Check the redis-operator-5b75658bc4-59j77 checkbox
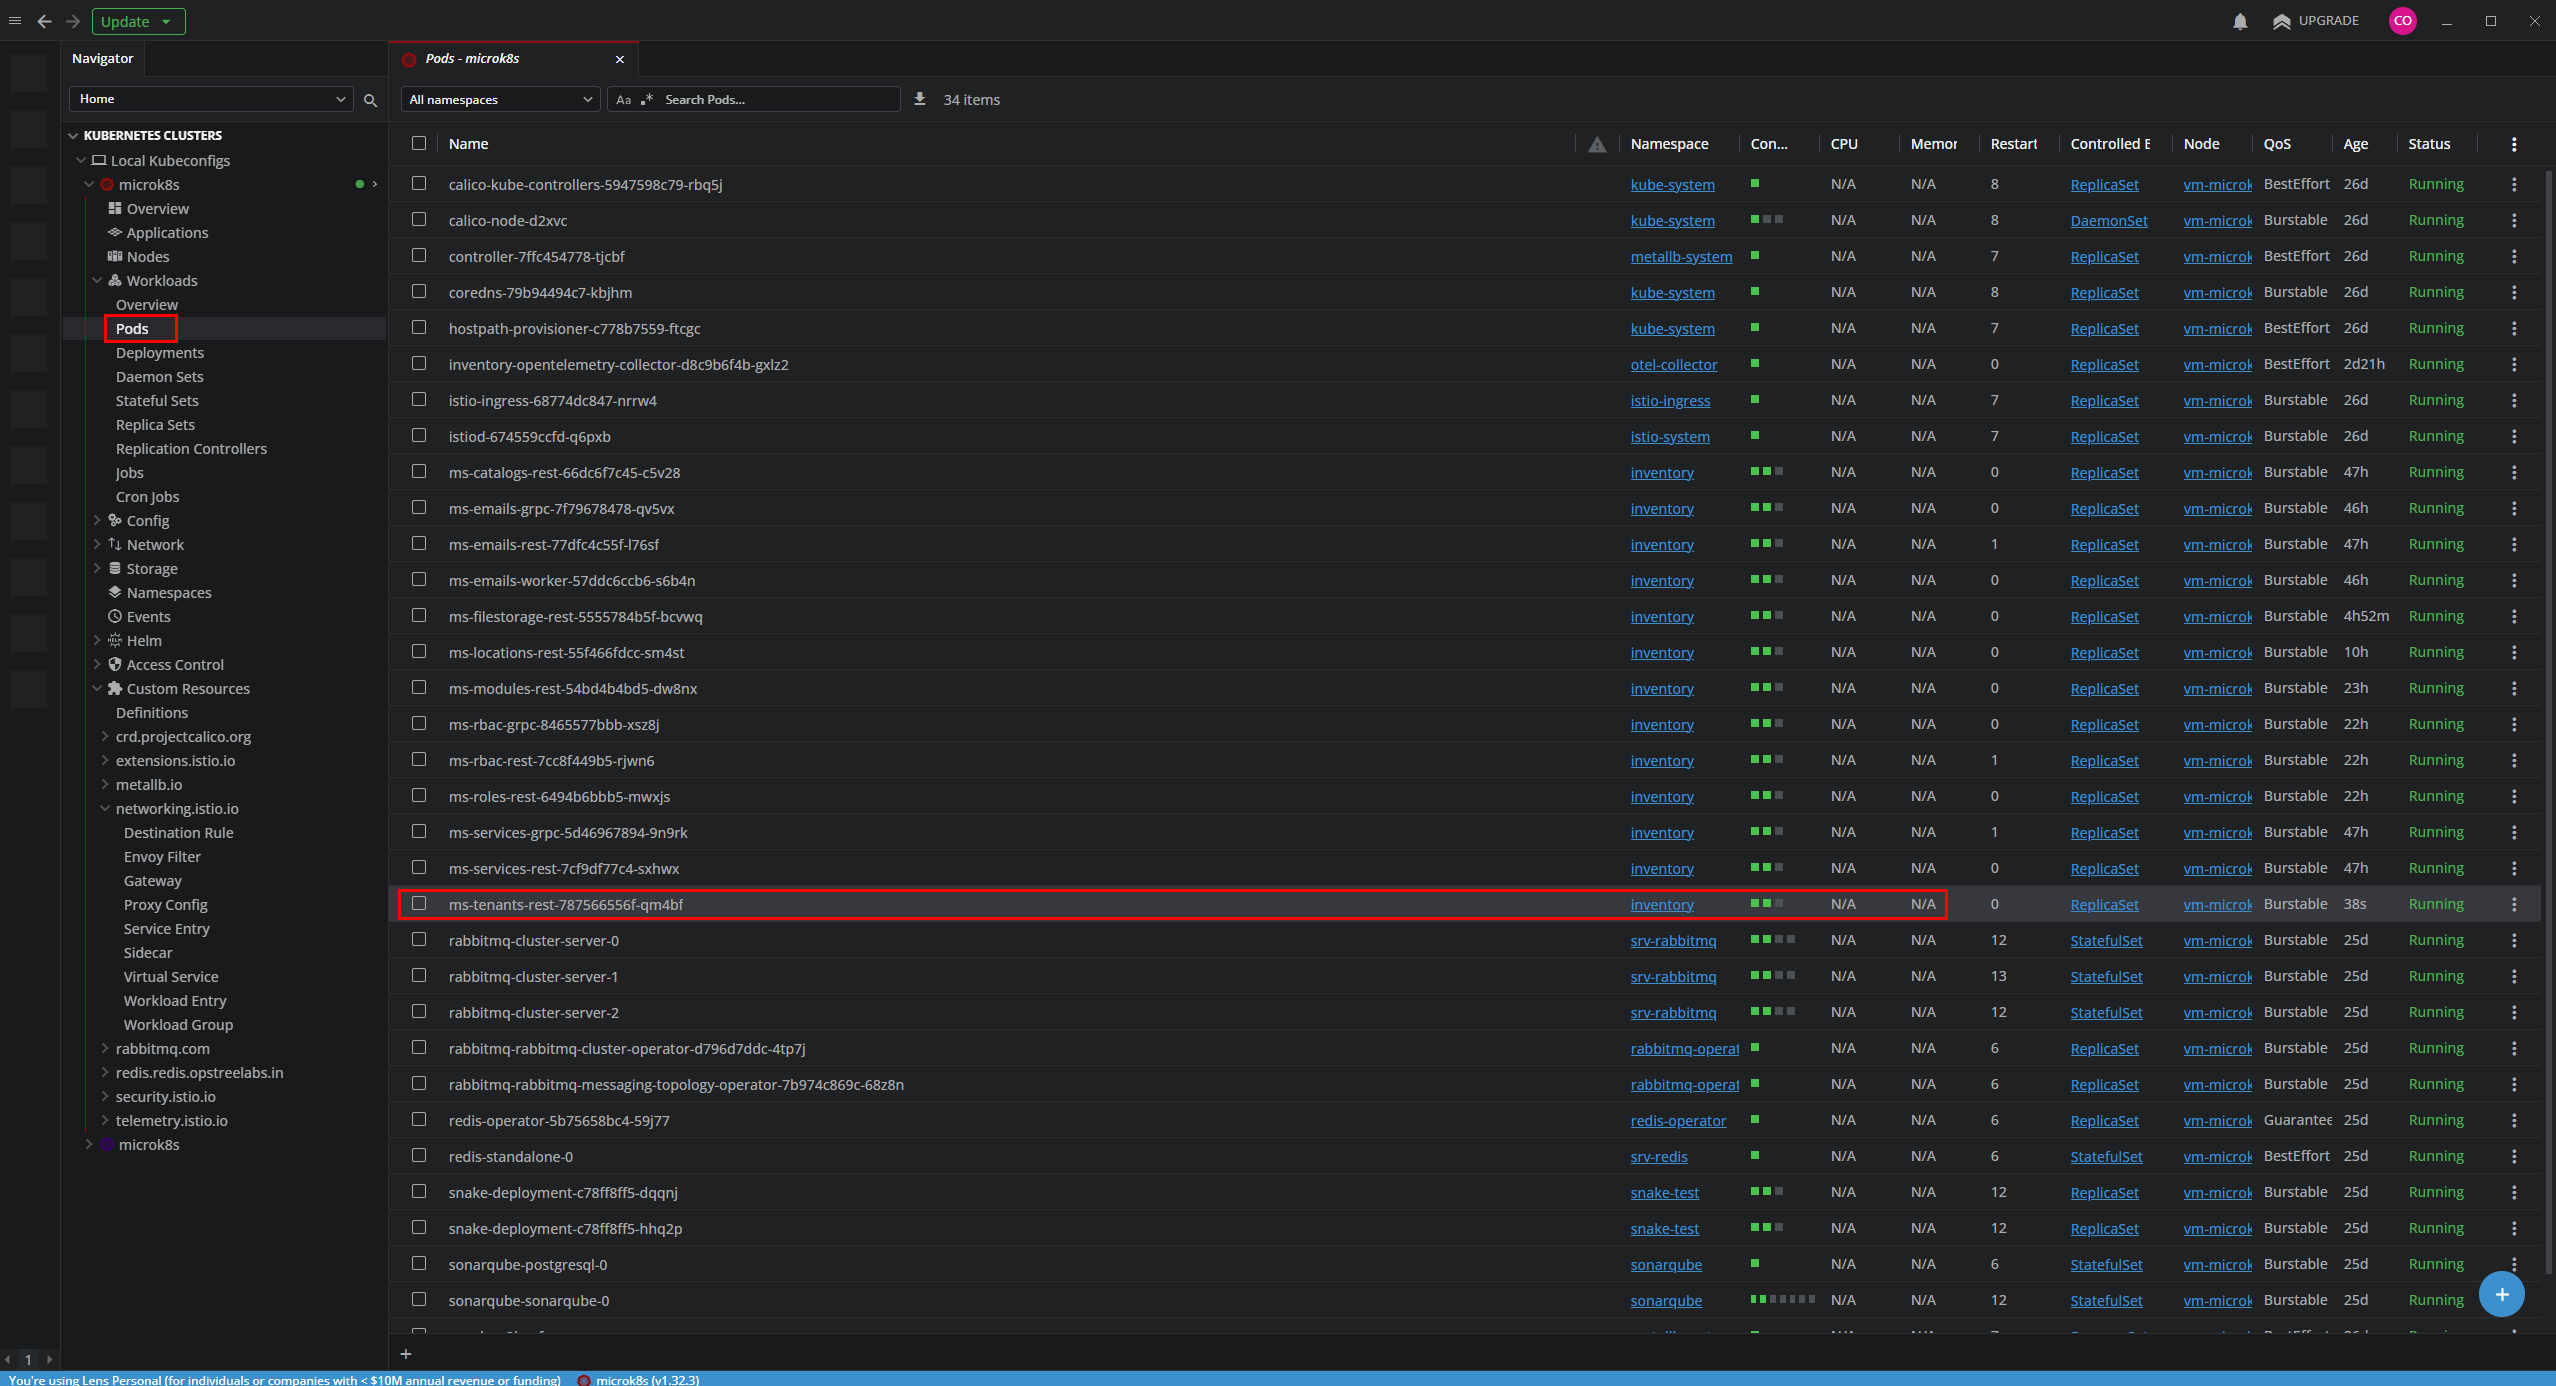Image resolution: width=2556 pixels, height=1386 pixels. (x=419, y=1119)
